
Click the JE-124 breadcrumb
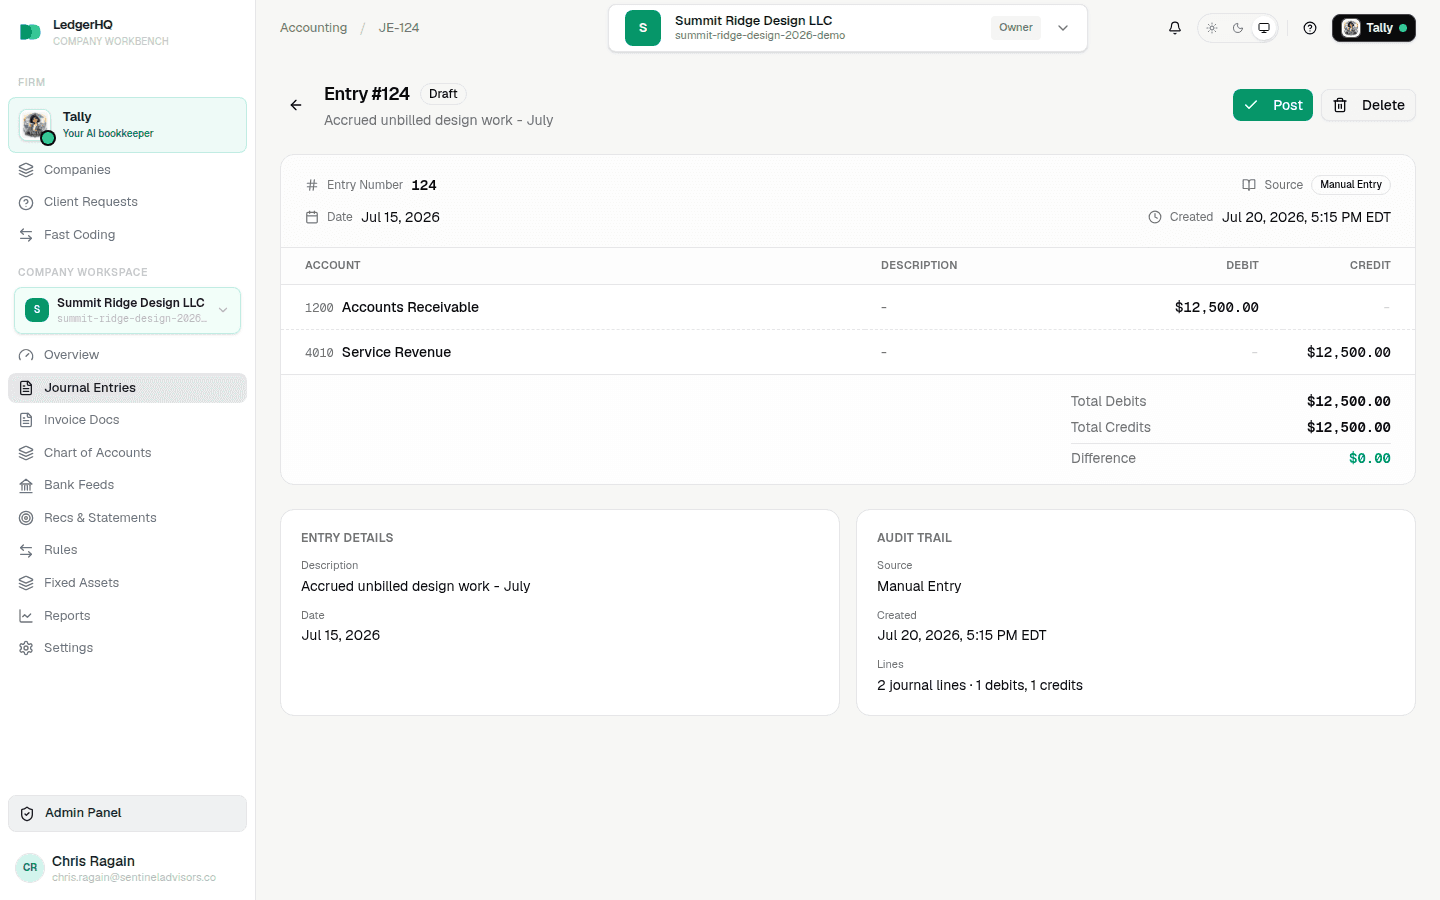pos(399,28)
